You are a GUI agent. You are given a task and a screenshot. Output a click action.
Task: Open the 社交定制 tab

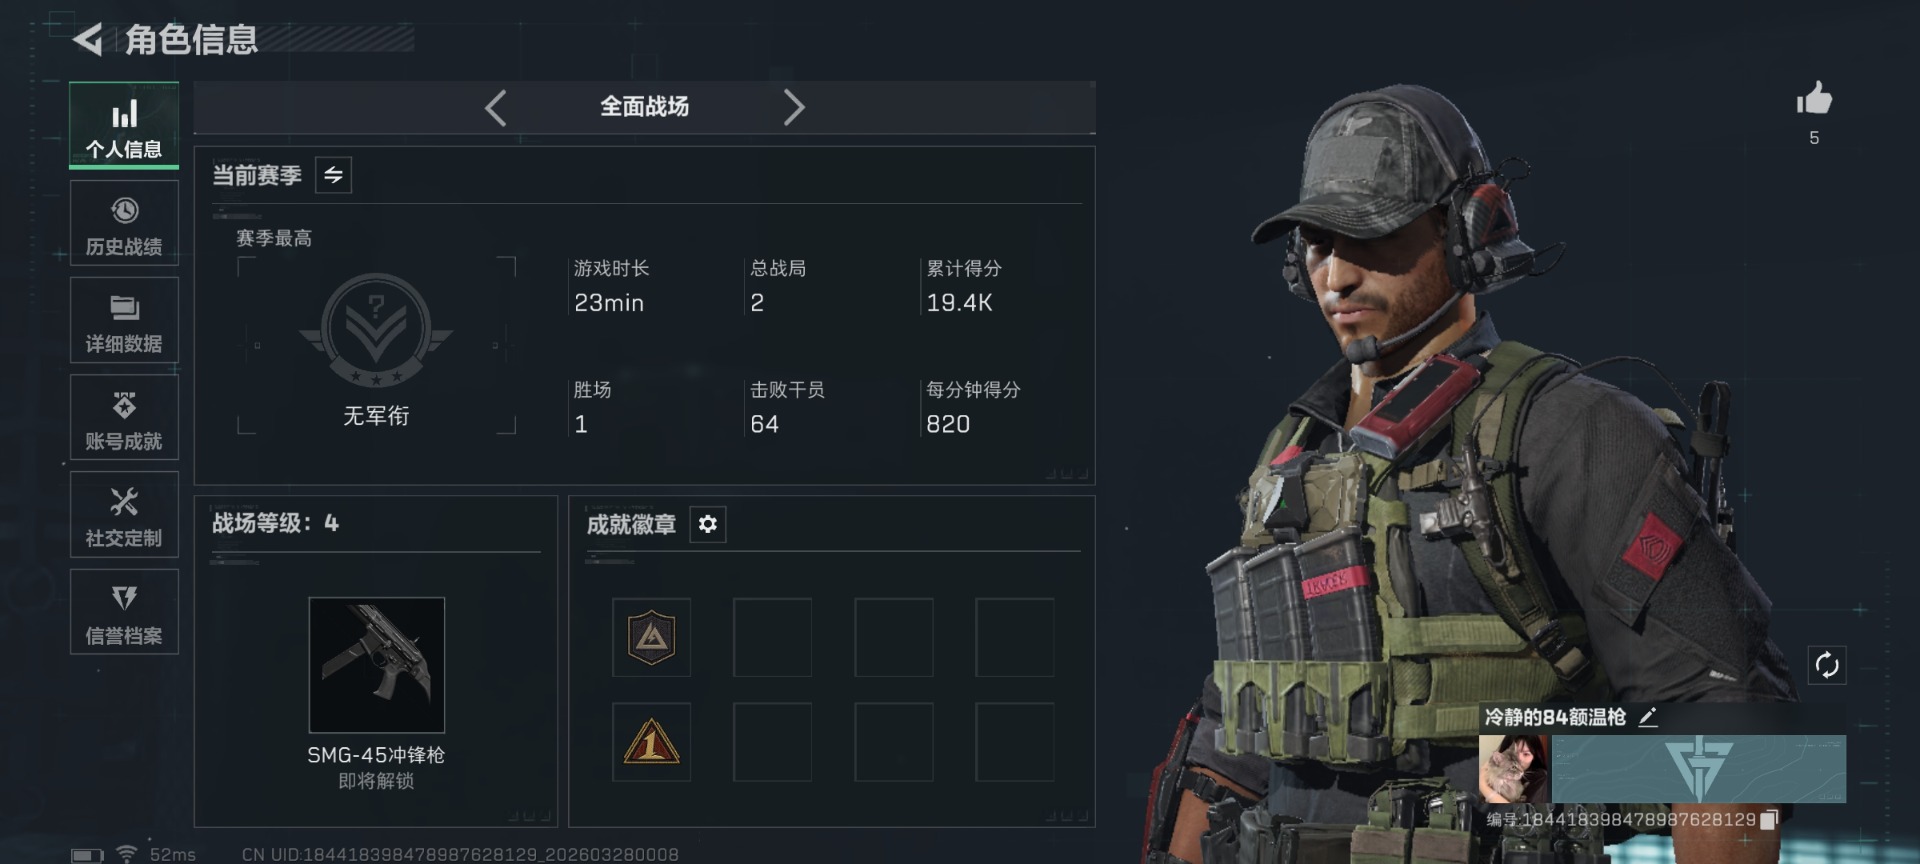coord(124,515)
